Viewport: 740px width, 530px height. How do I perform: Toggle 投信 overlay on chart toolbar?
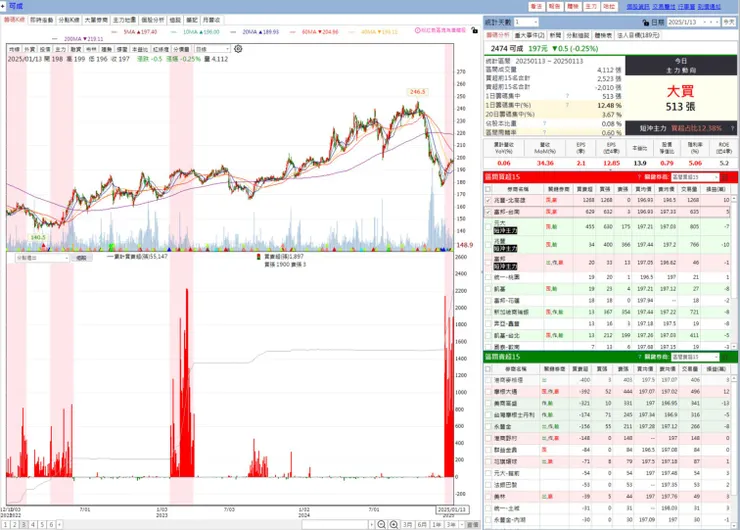(45, 49)
